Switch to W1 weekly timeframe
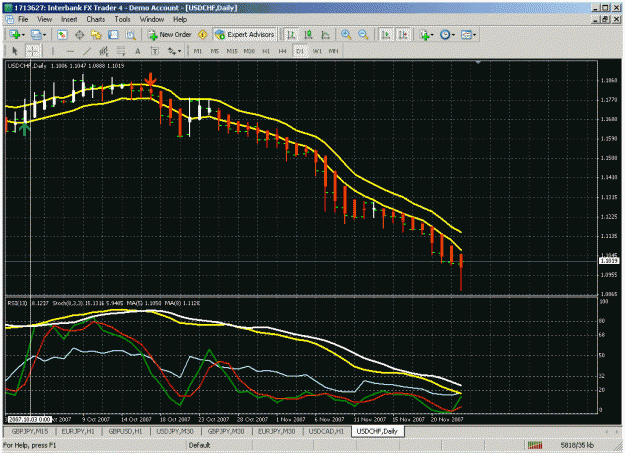The width and height of the screenshot is (625, 453). pyautogui.click(x=317, y=51)
